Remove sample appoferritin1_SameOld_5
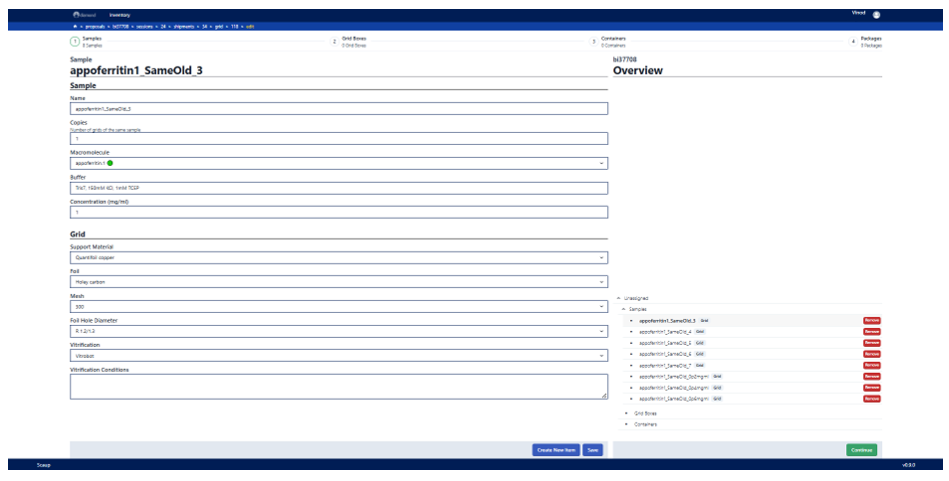 [x=872, y=343]
